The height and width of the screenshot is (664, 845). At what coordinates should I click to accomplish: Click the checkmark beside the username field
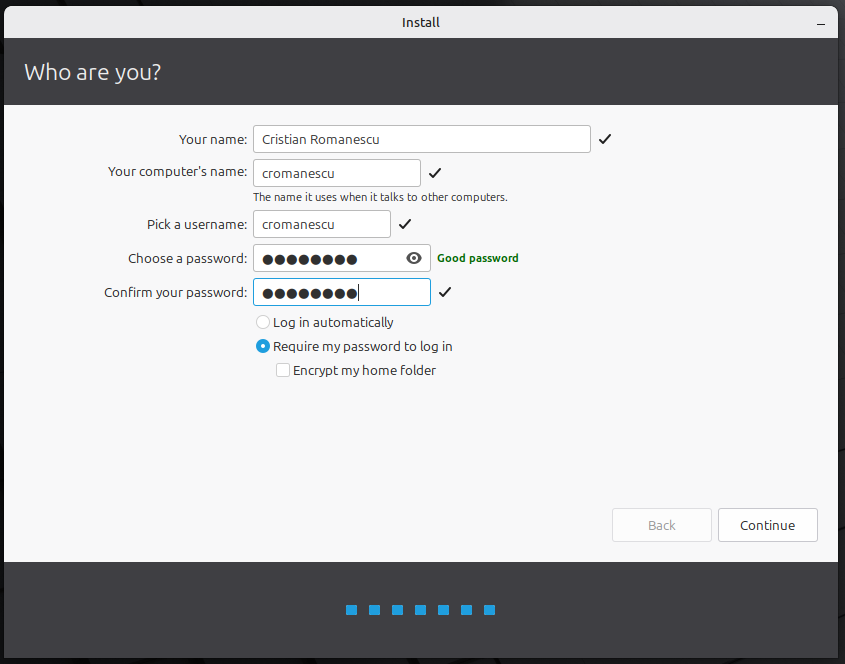click(405, 224)
